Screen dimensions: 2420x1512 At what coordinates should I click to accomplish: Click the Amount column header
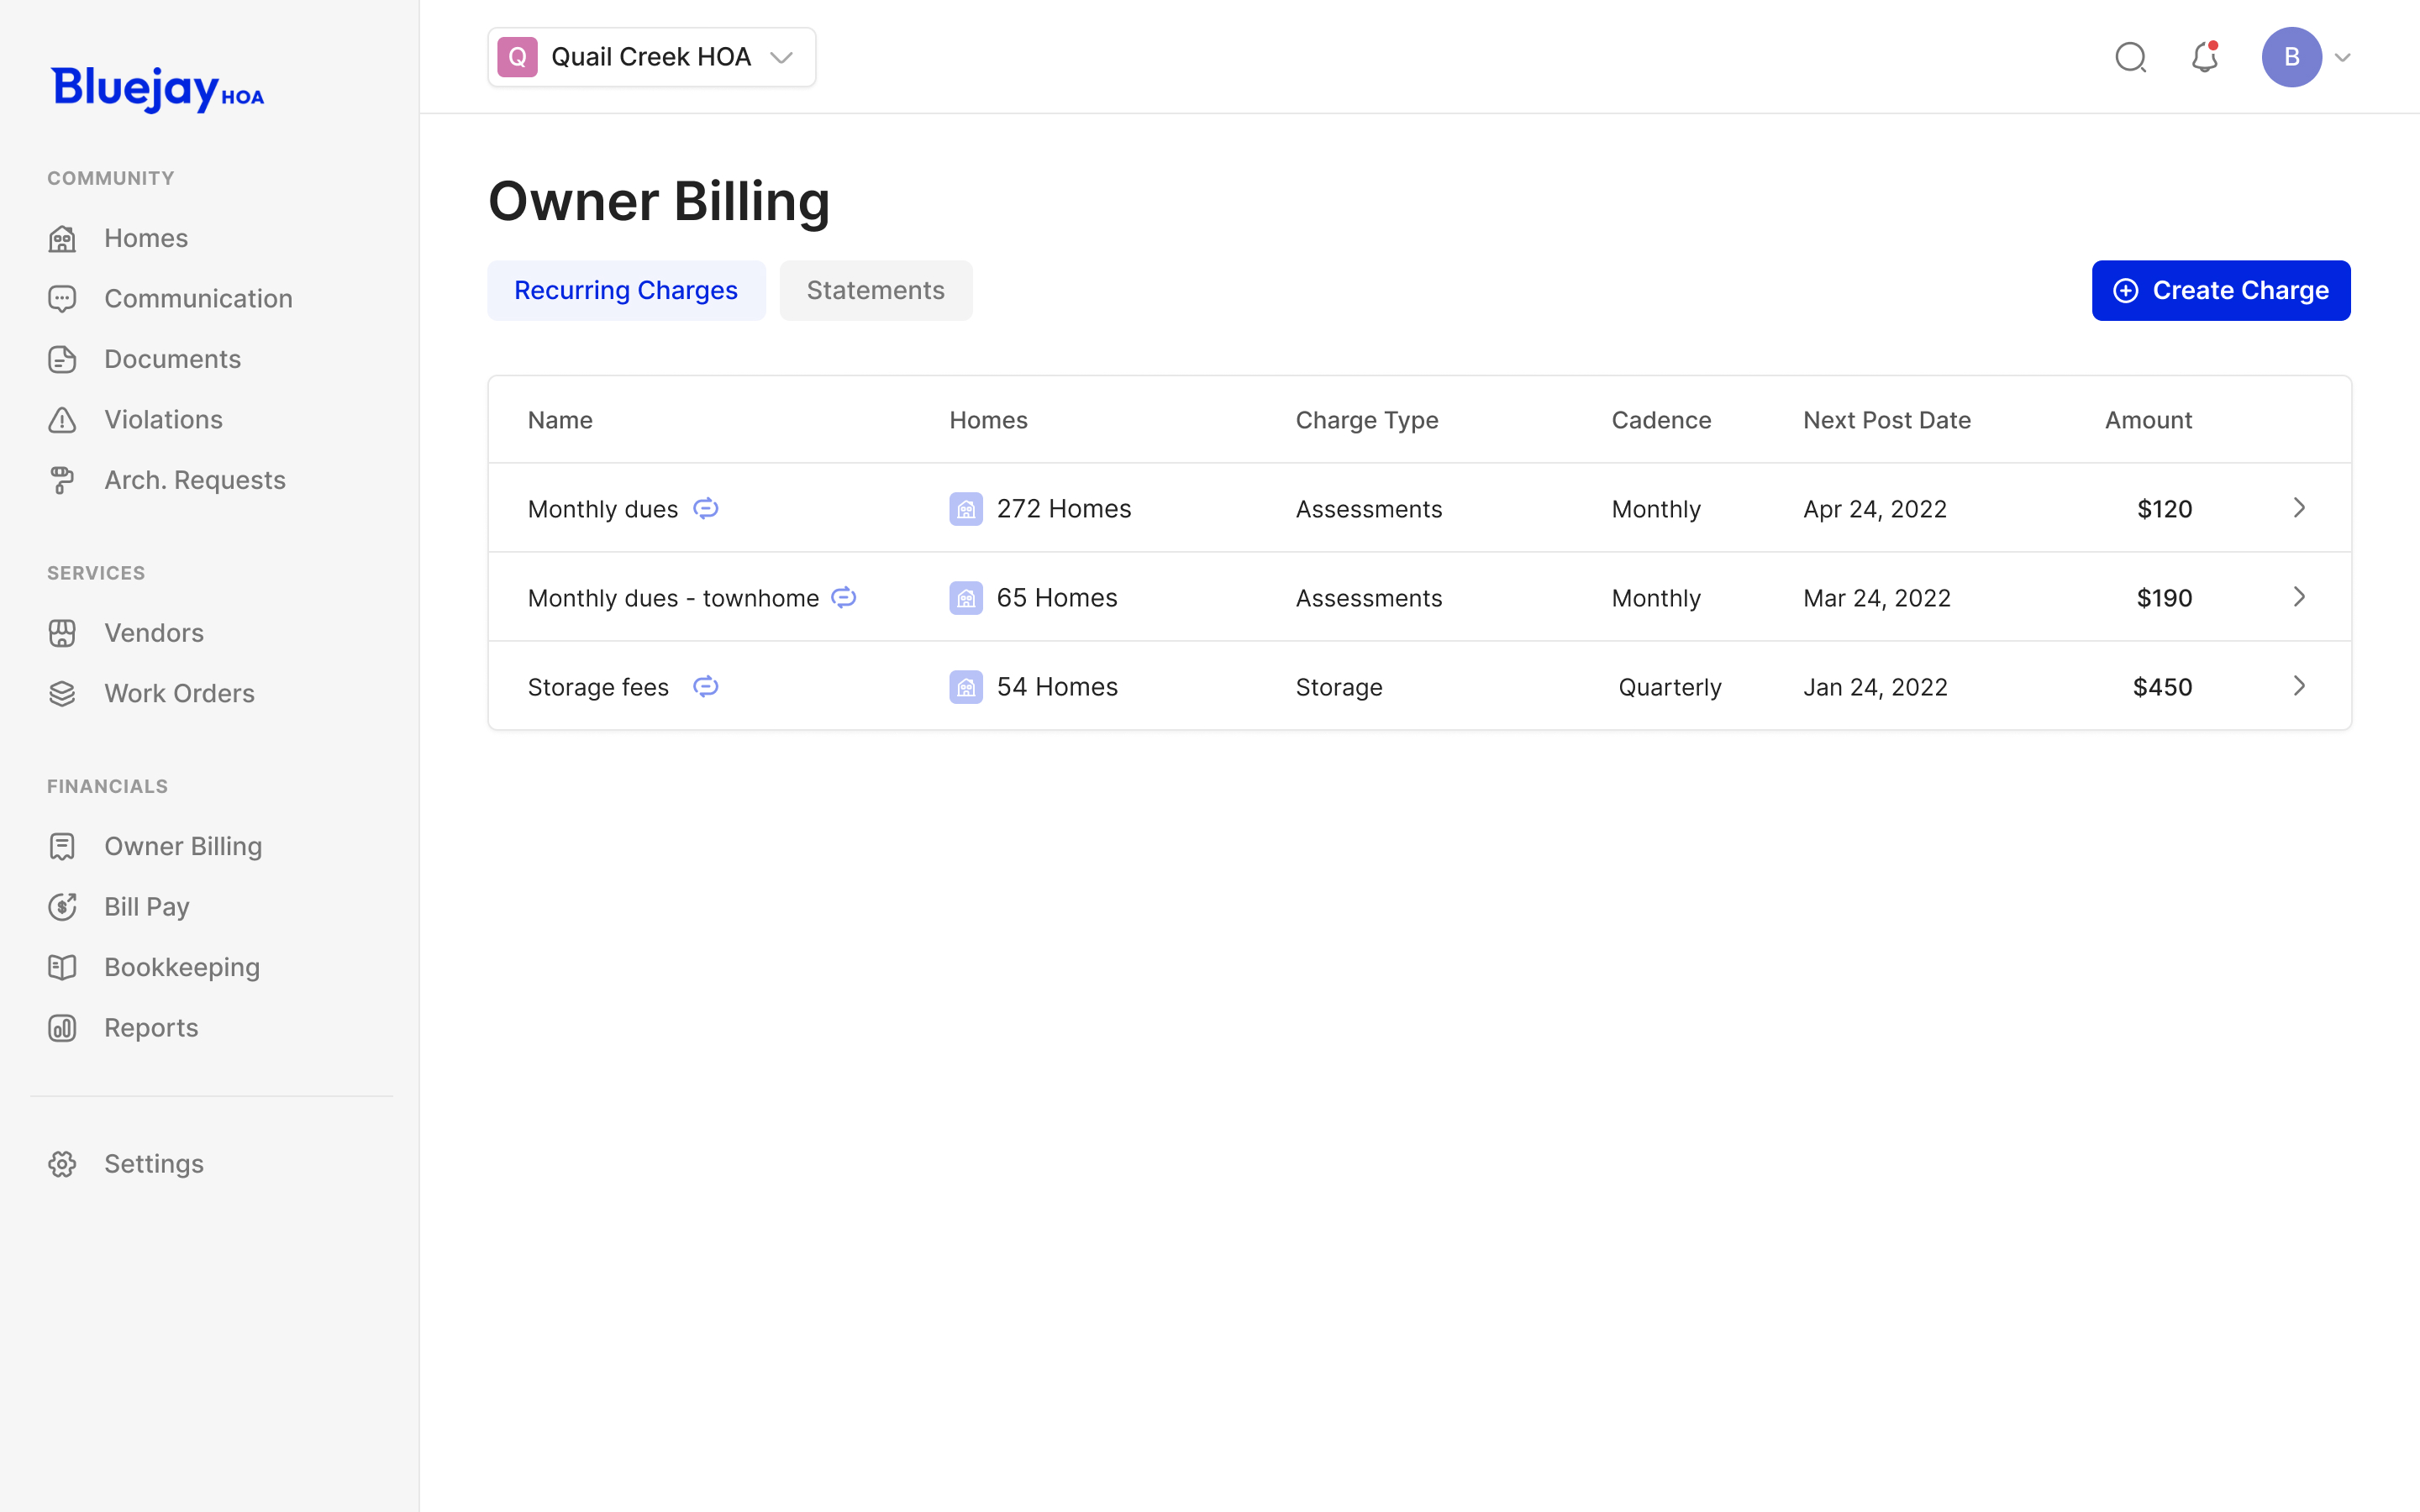pos(2148,420)
